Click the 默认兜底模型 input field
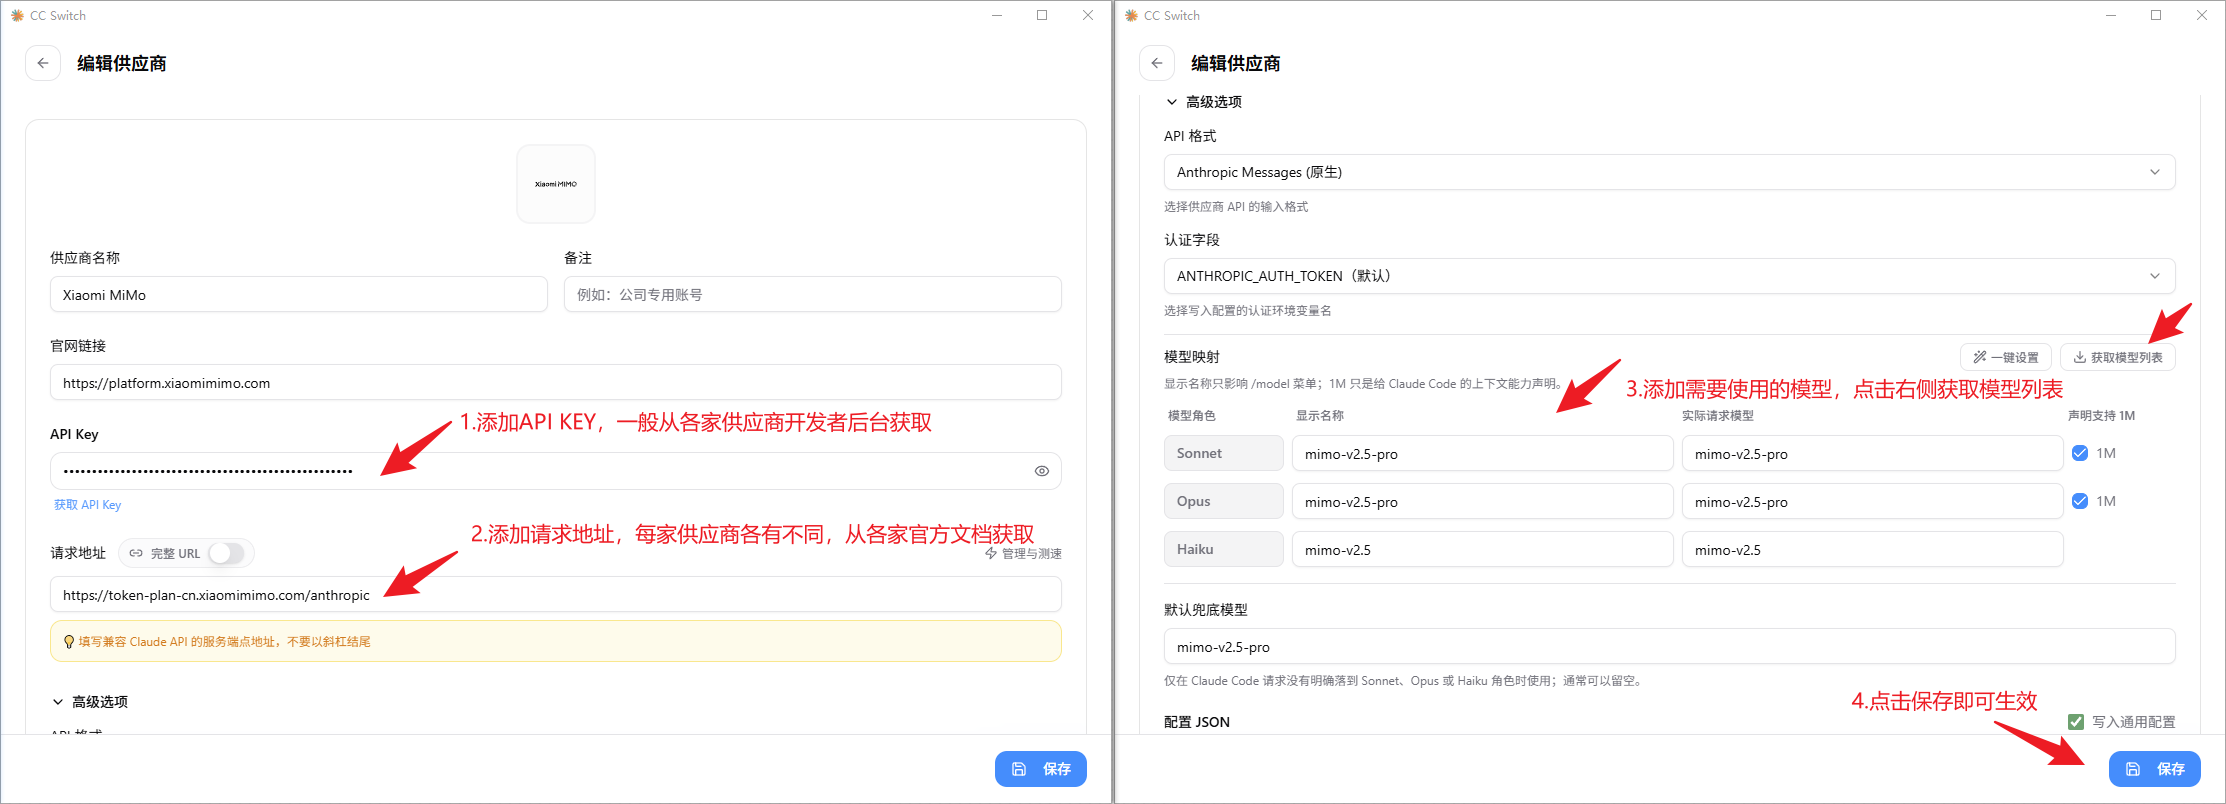2226x804 pixels. click(1669, 647)
